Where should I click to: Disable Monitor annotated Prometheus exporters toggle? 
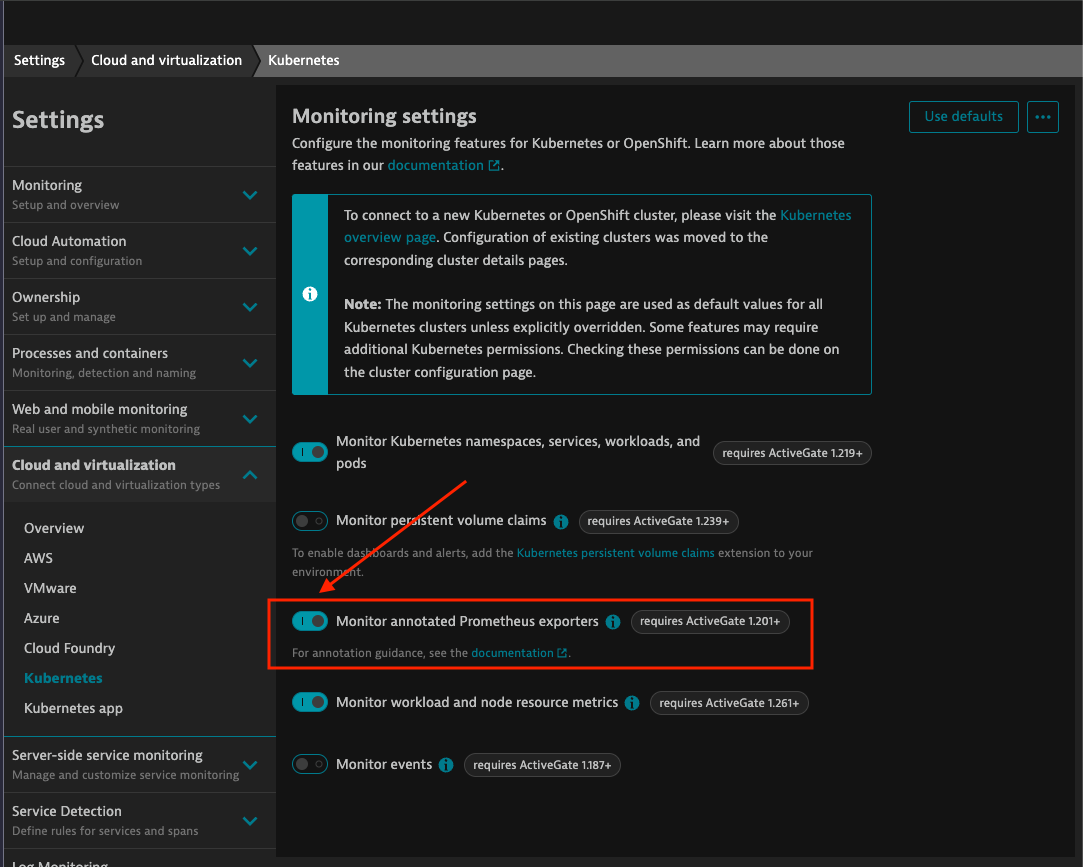click(310, 622)
